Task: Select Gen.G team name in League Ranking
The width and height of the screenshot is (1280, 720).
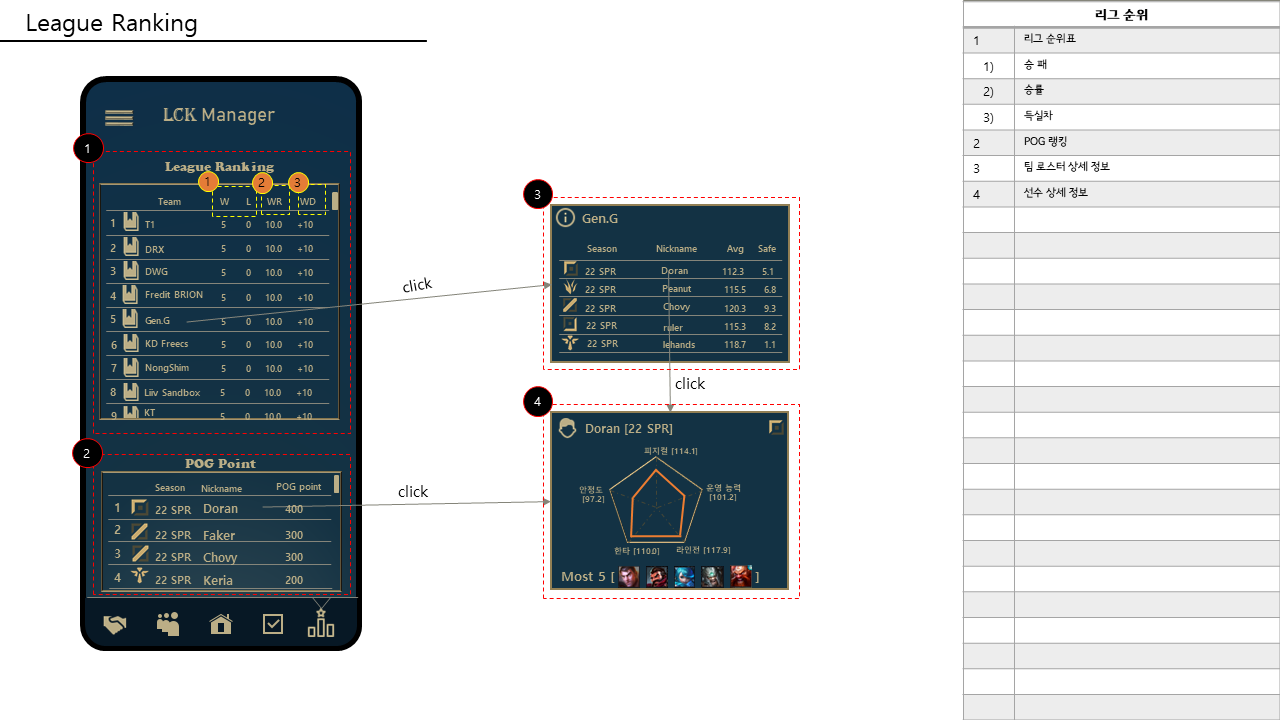Action: coord(158,321)
